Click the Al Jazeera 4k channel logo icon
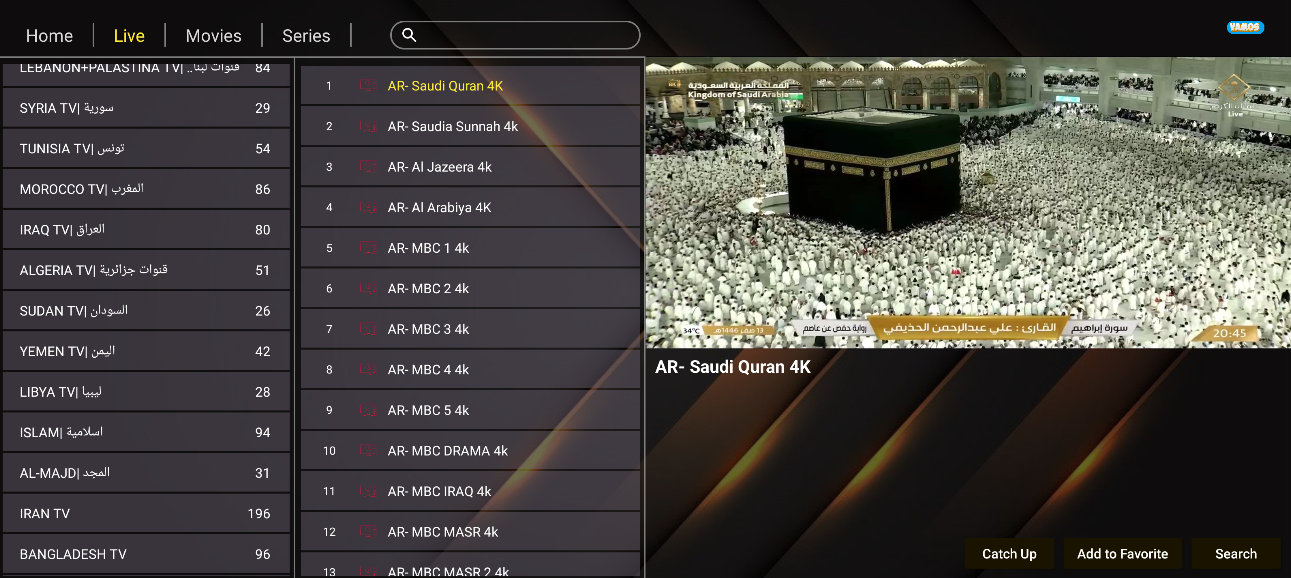The width and height of the screenshot is (1291, 578). pyautogui.click(x=368, y=167)
